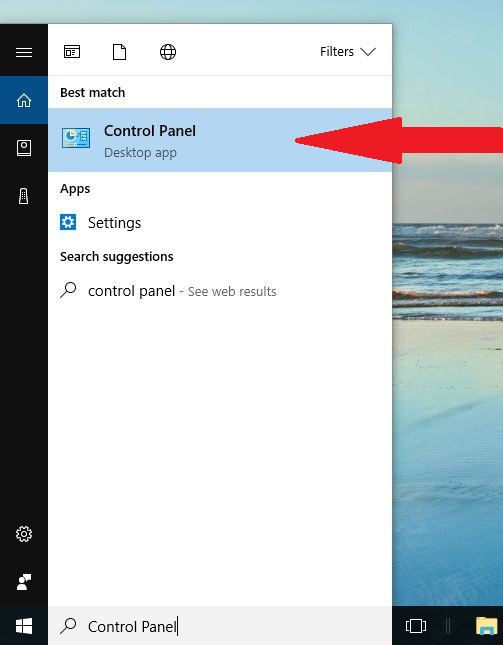Click the blue Settings gear icon
The width and height of the screenshot is (503, 645).
point(68,222)
